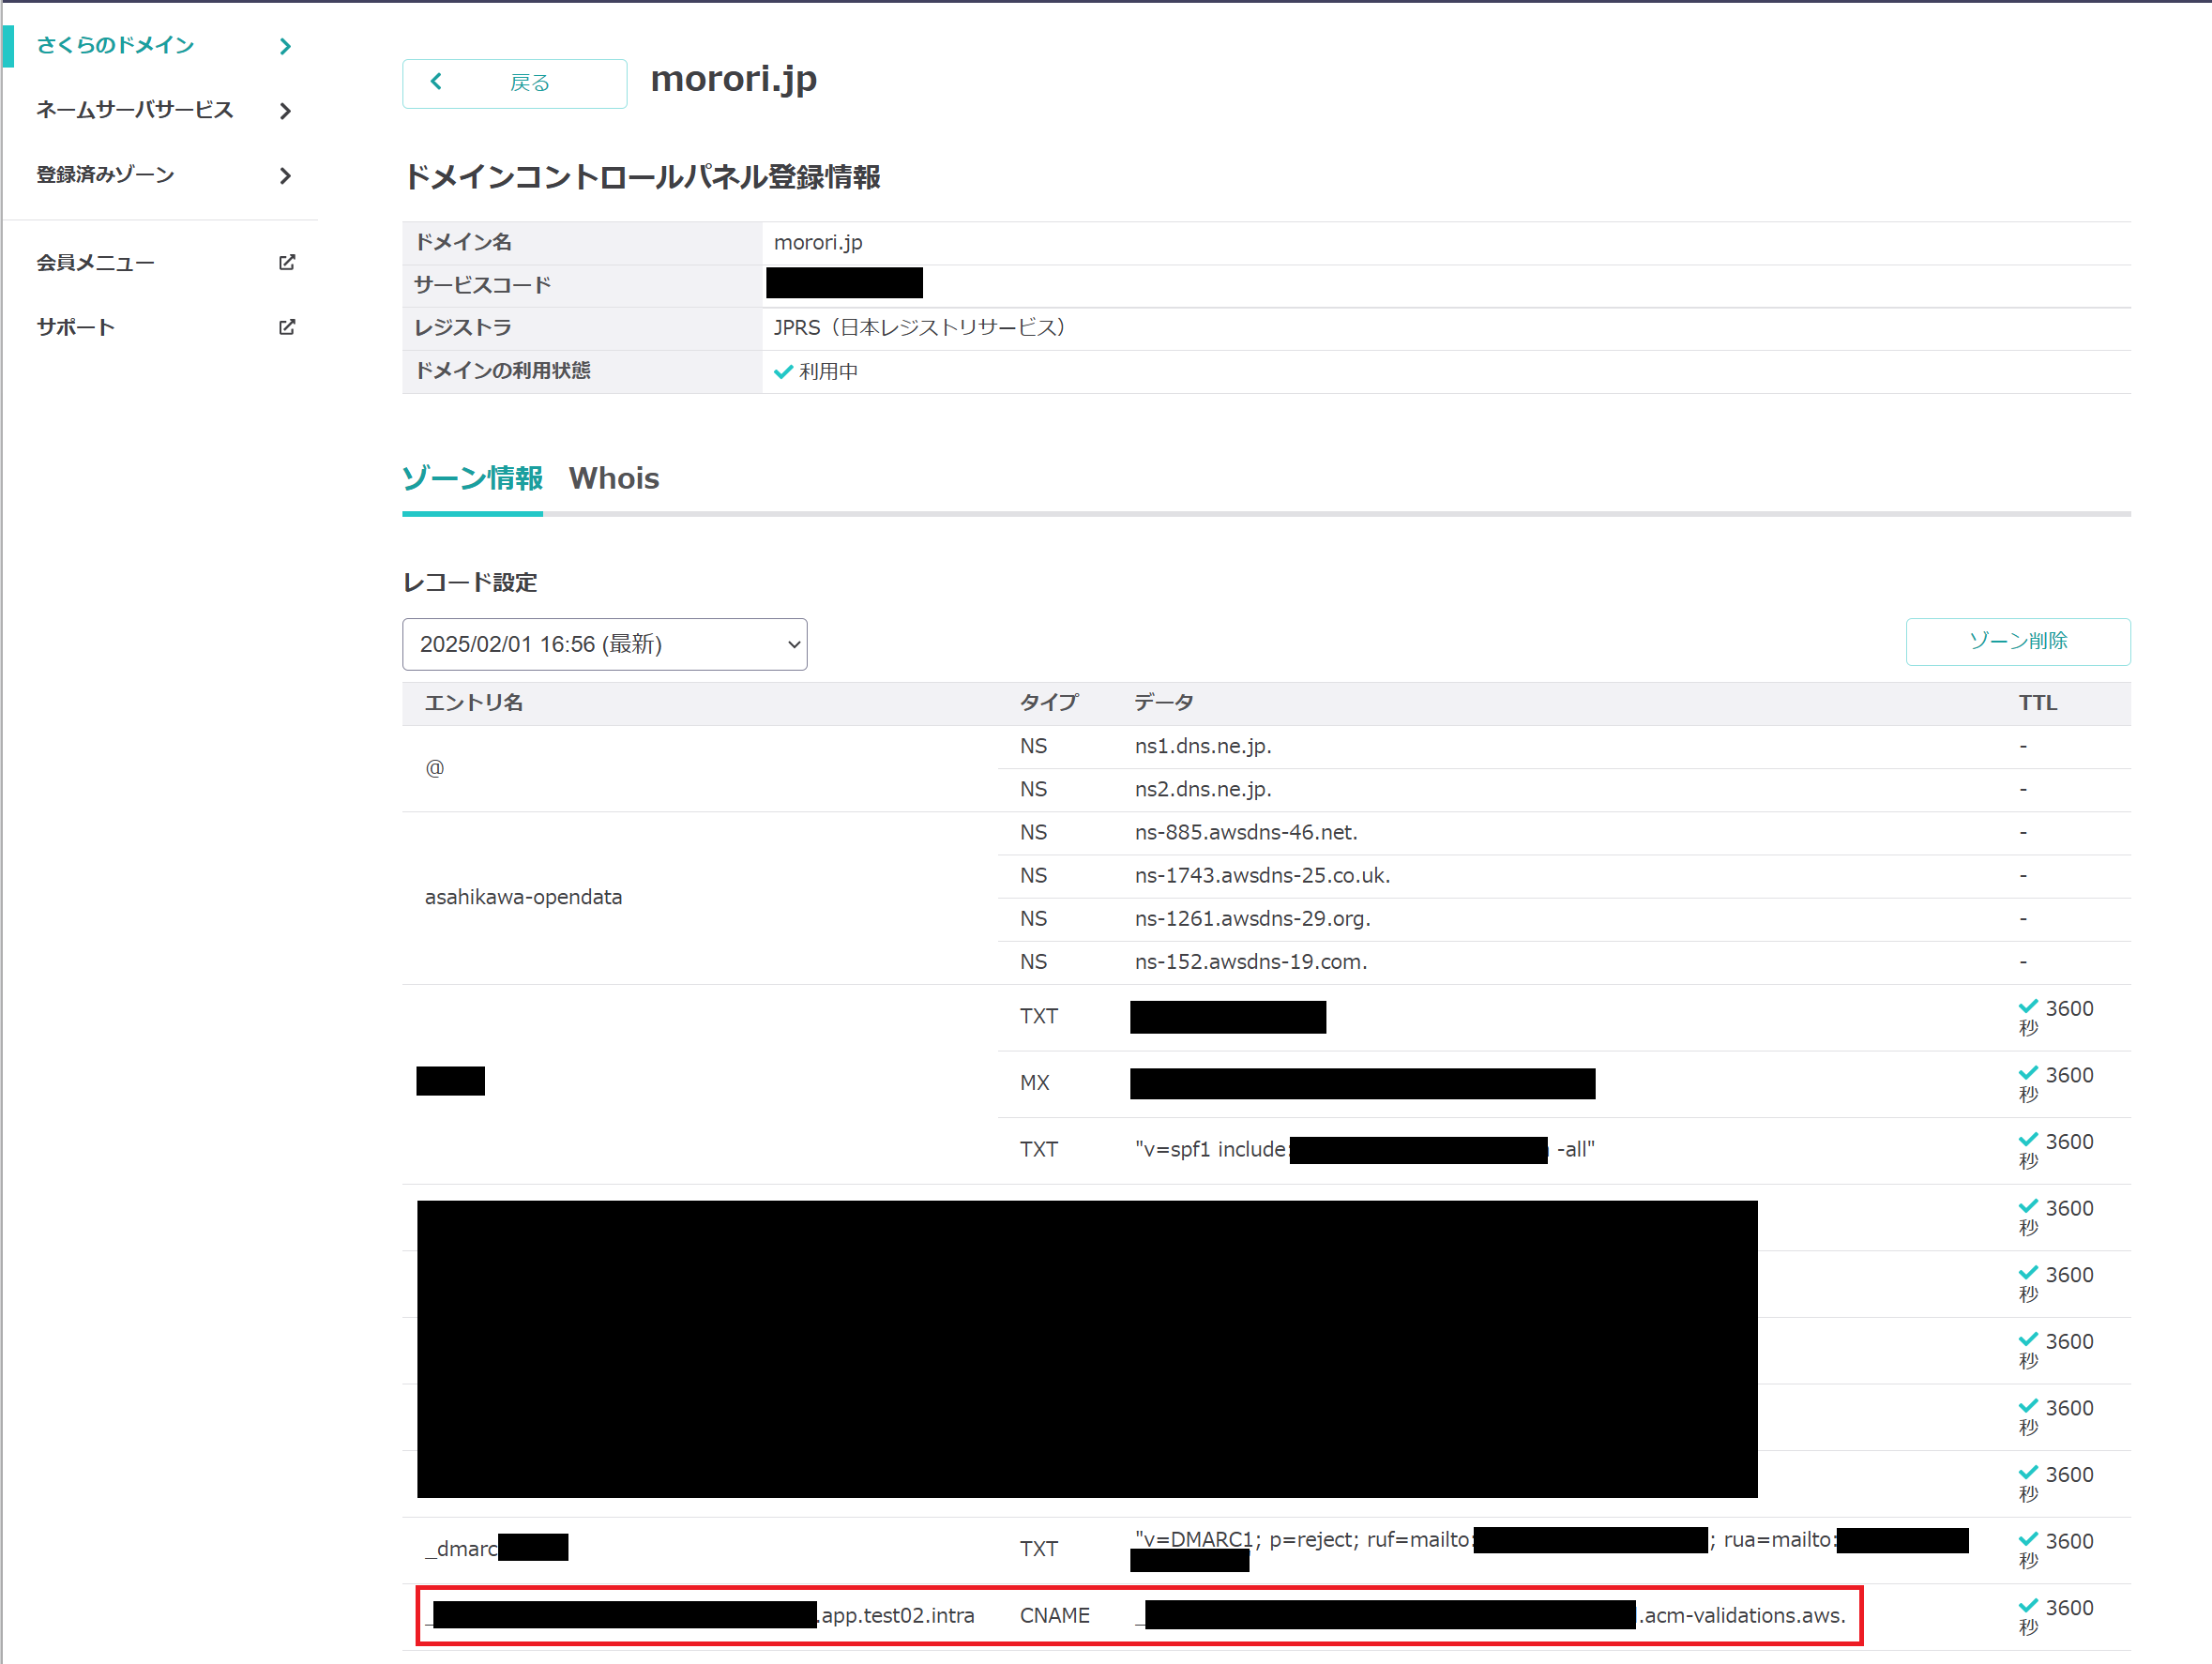
Task: Click chevron arrow next to 登録済みゾーン
Action: [x=286, y=176]
